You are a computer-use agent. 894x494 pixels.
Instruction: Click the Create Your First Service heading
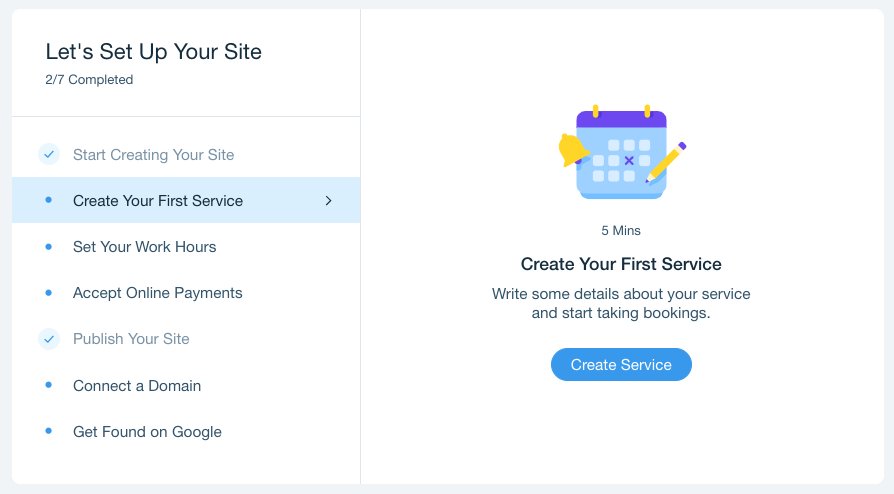621,264
